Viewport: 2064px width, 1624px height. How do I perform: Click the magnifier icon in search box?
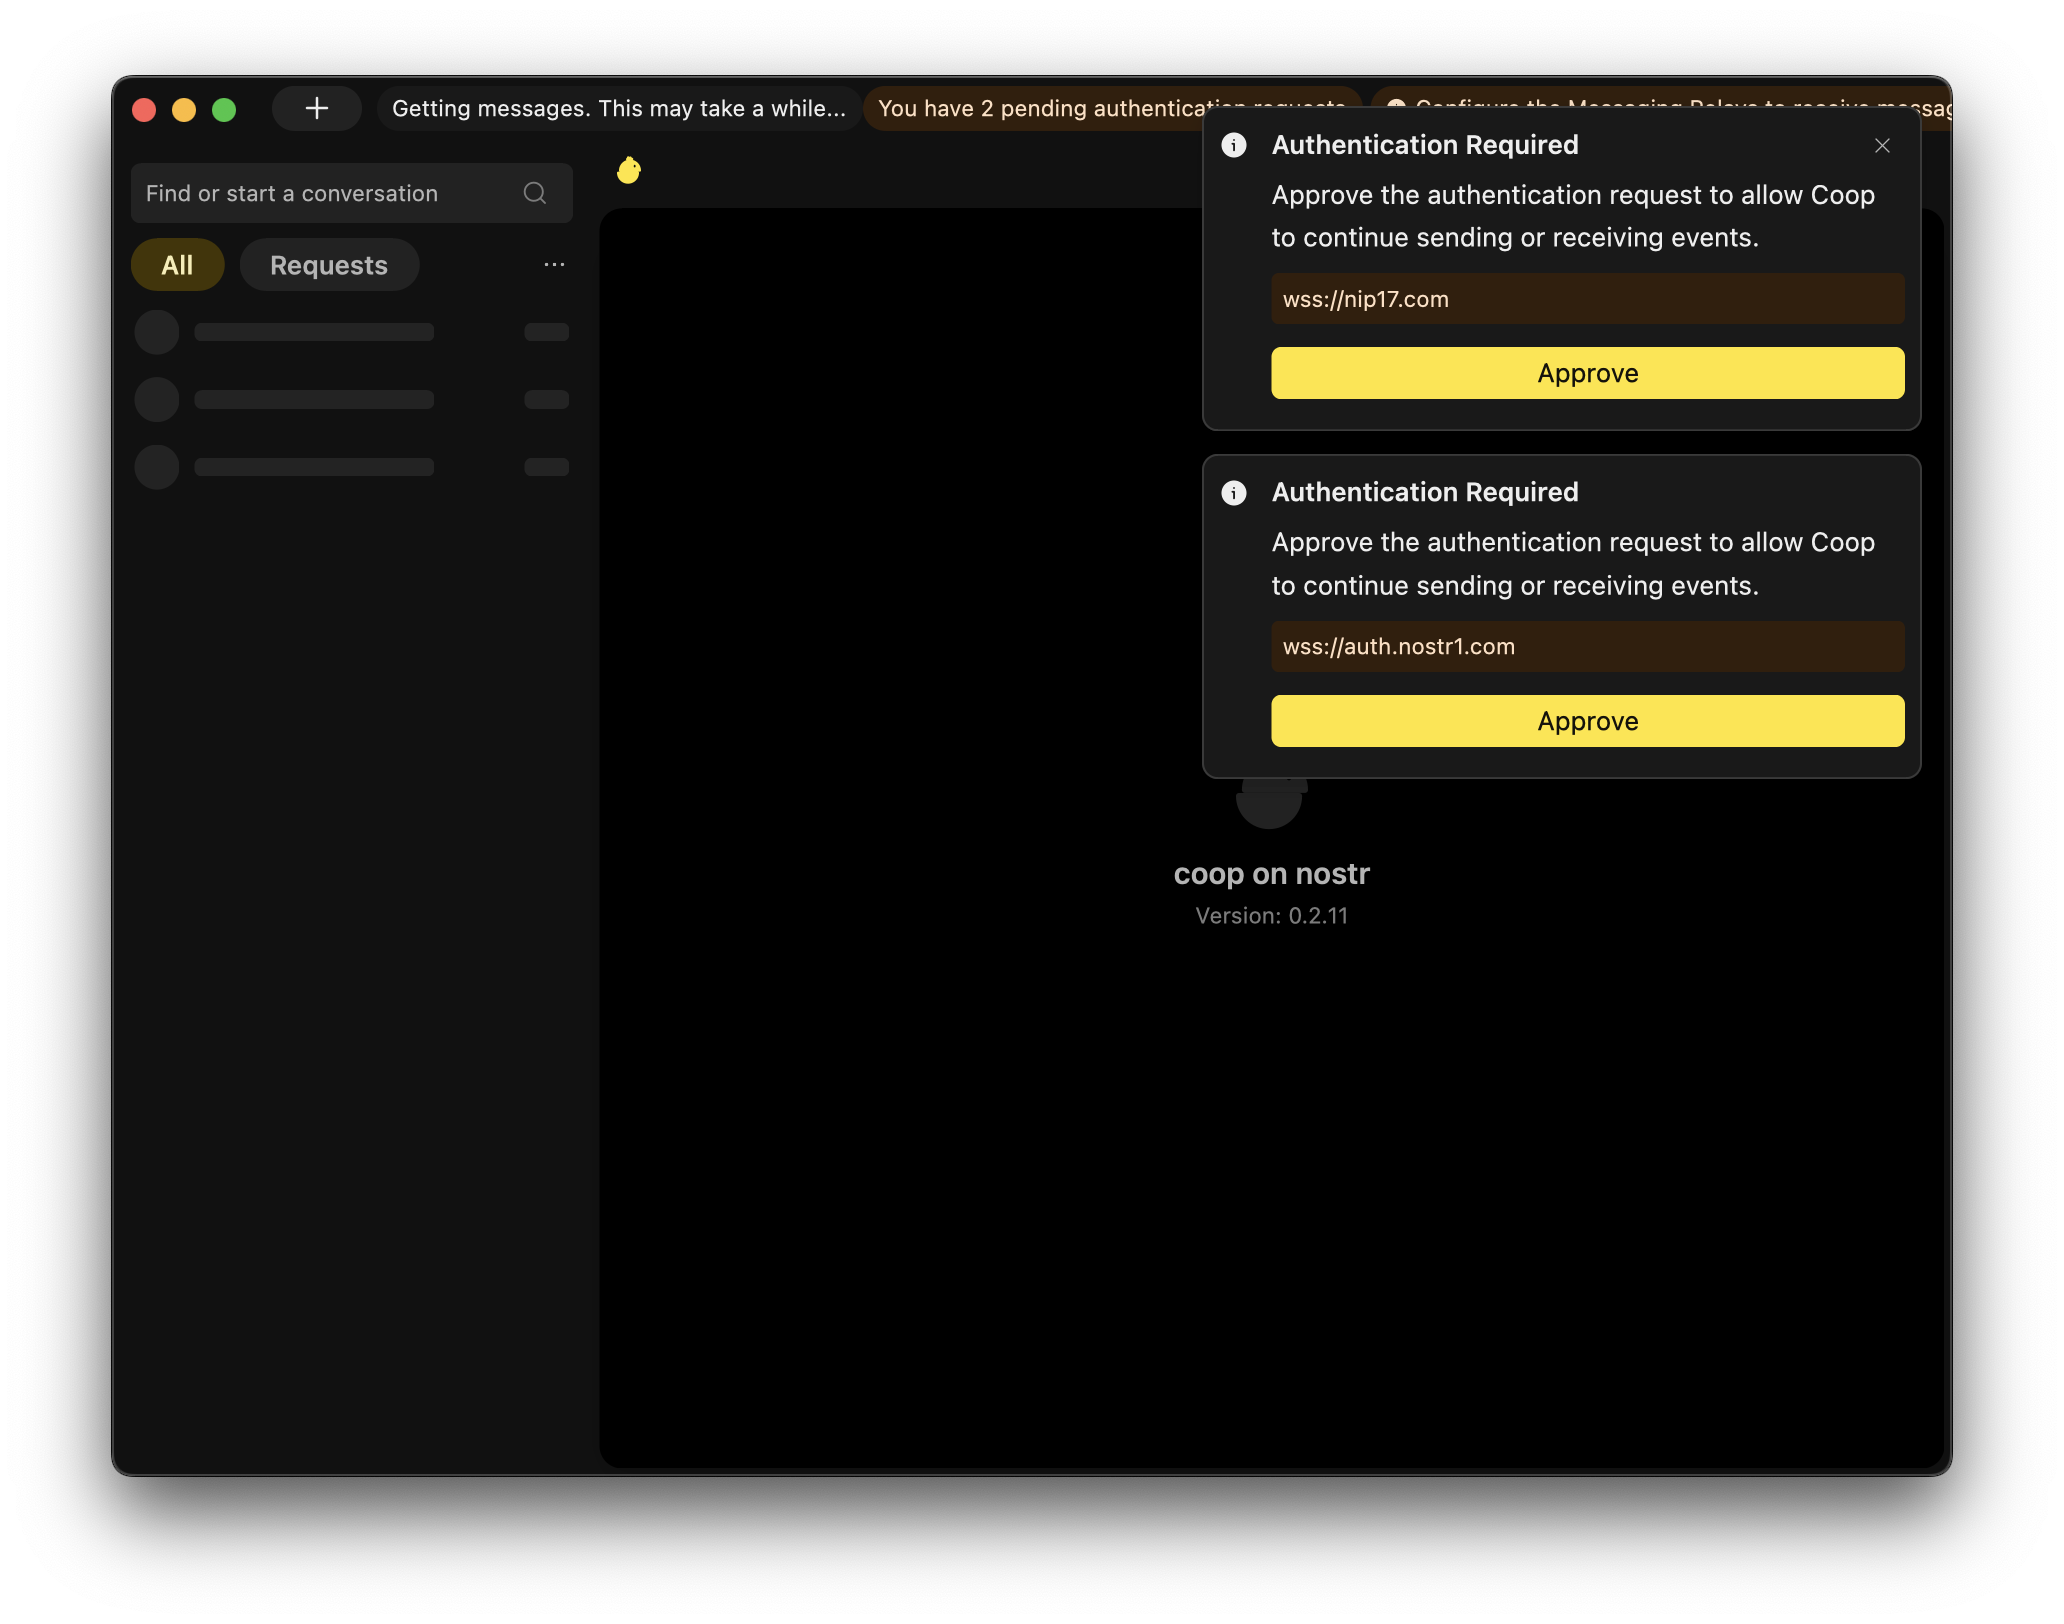[535, 193]
